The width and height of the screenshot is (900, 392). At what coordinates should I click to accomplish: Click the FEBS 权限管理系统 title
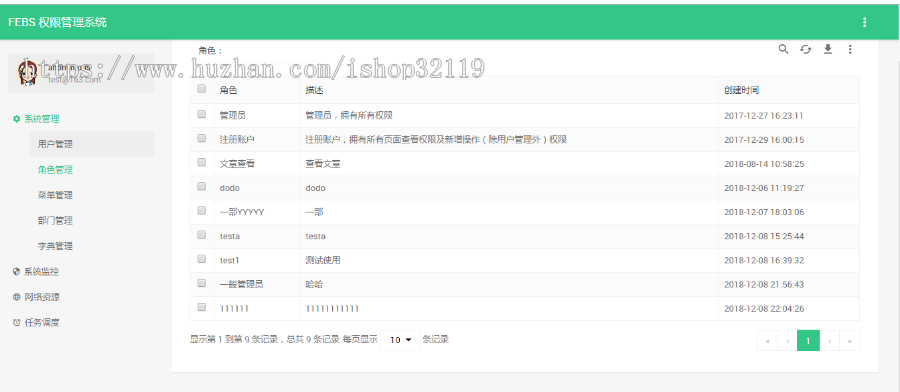57,22
